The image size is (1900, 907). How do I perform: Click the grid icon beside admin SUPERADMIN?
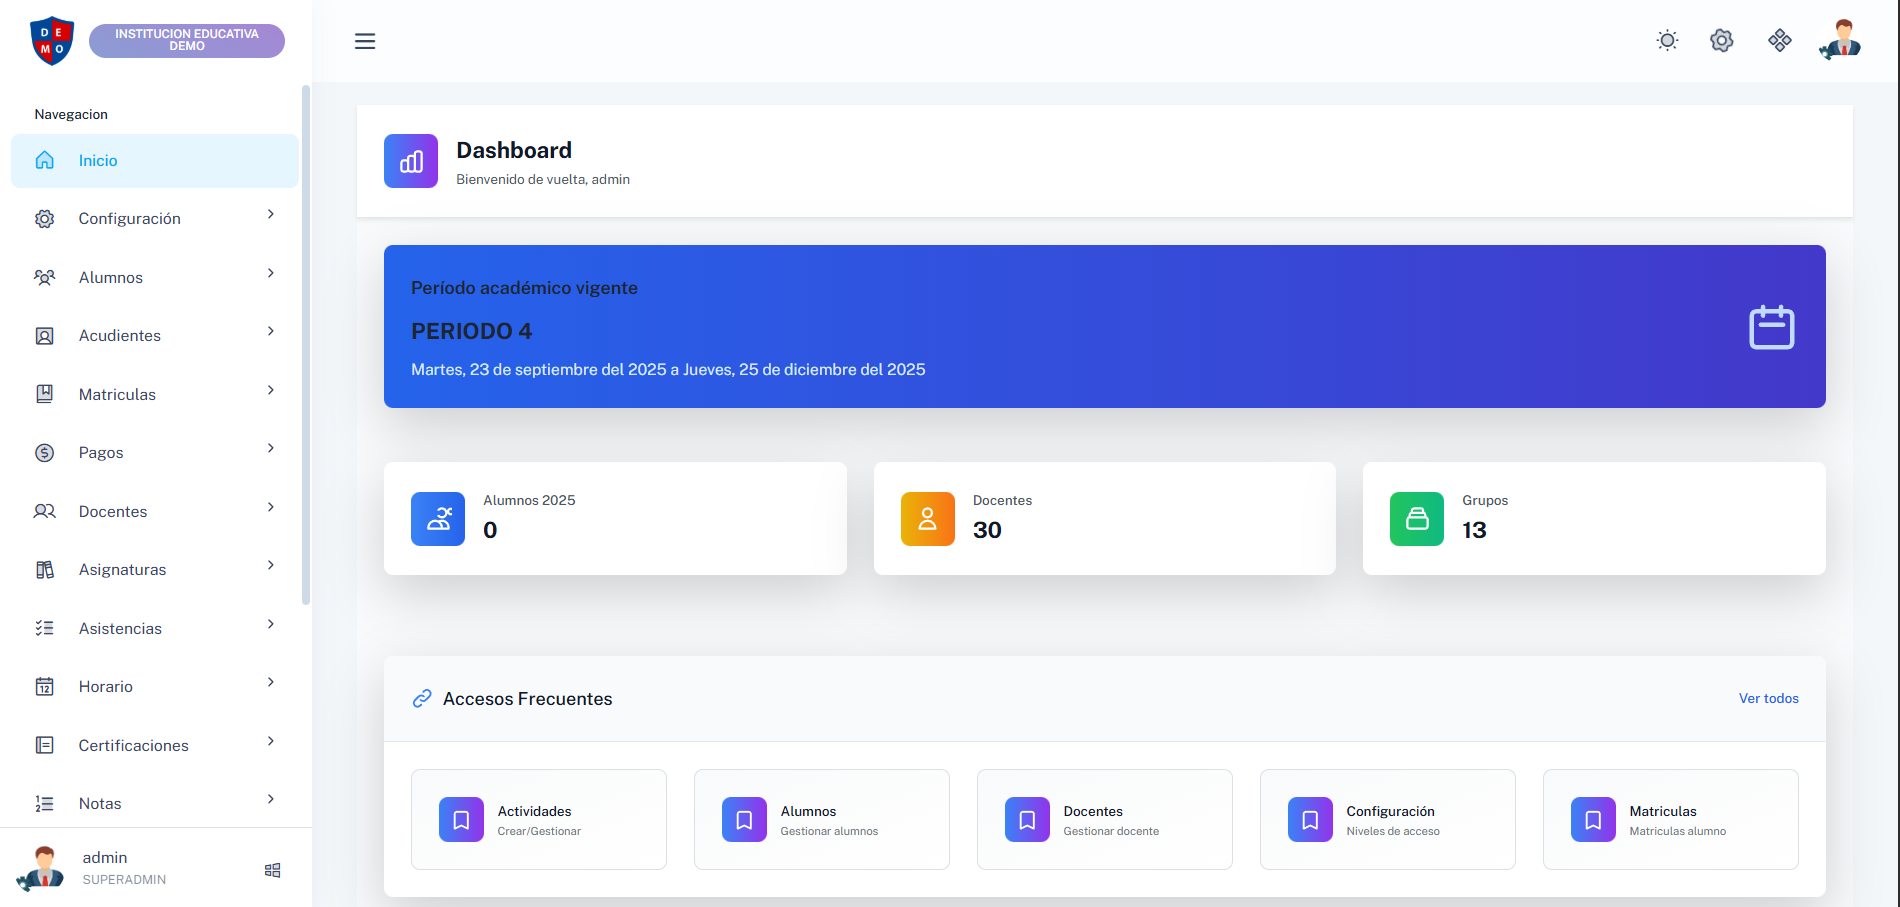pyautogui.click(x=272, y=870)
